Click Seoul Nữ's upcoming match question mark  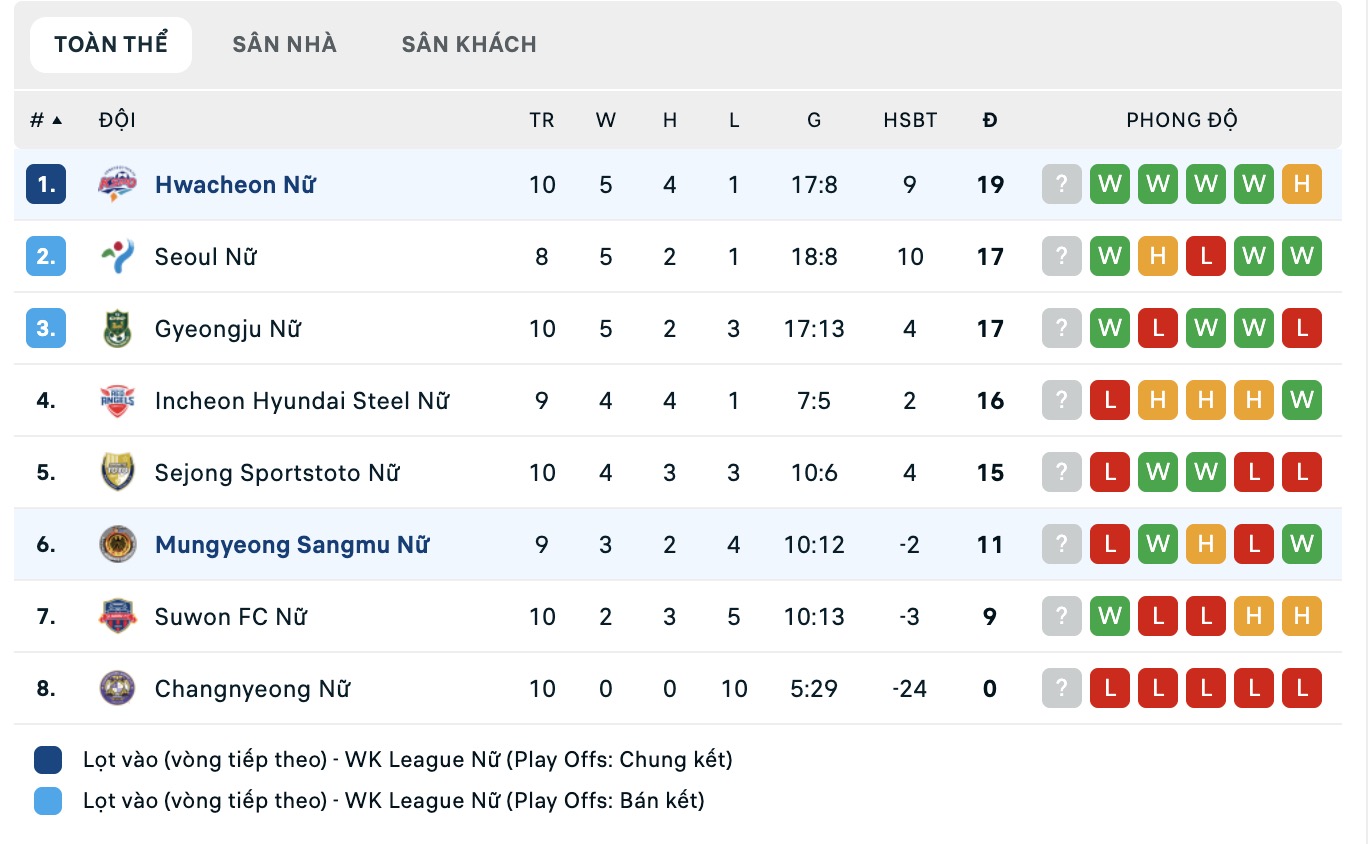[1061, 256]
